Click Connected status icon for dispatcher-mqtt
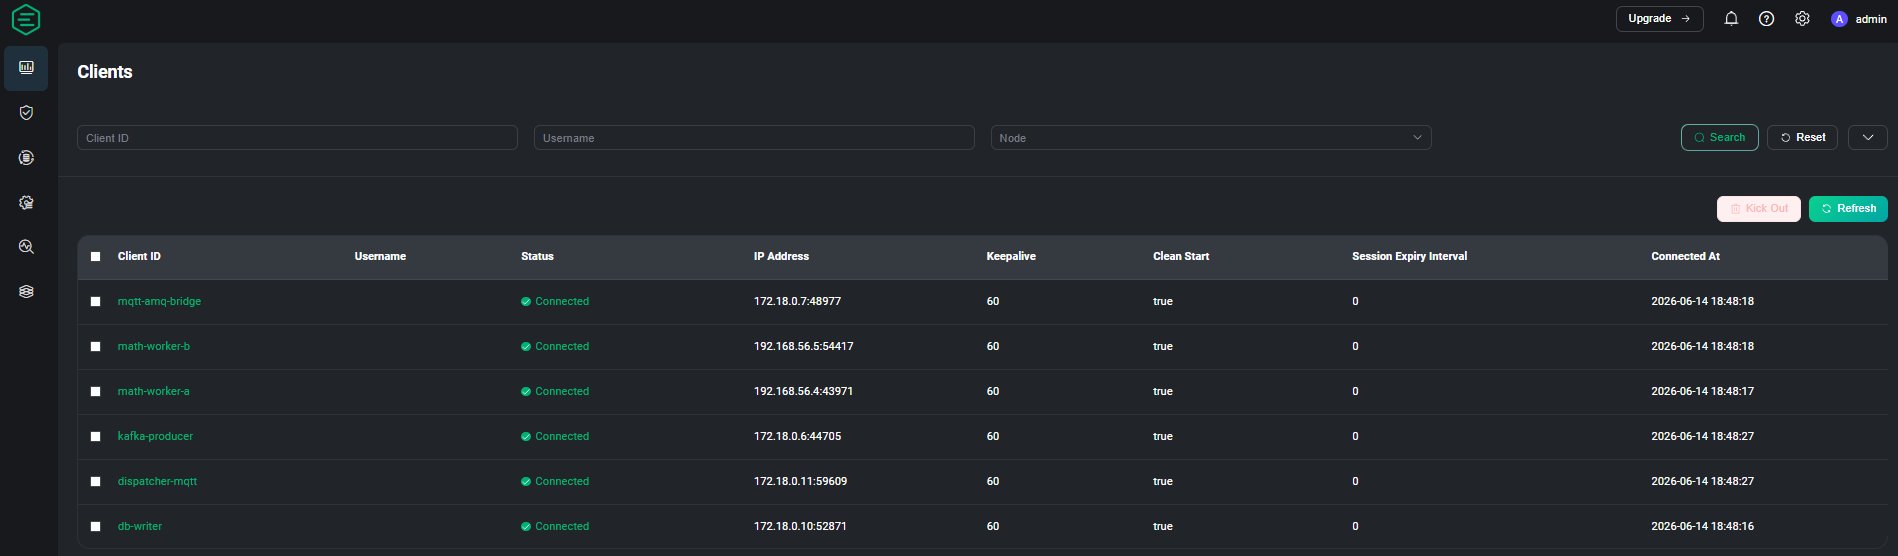This screenshot has width=1898, height=556. [x=526, y=482]
